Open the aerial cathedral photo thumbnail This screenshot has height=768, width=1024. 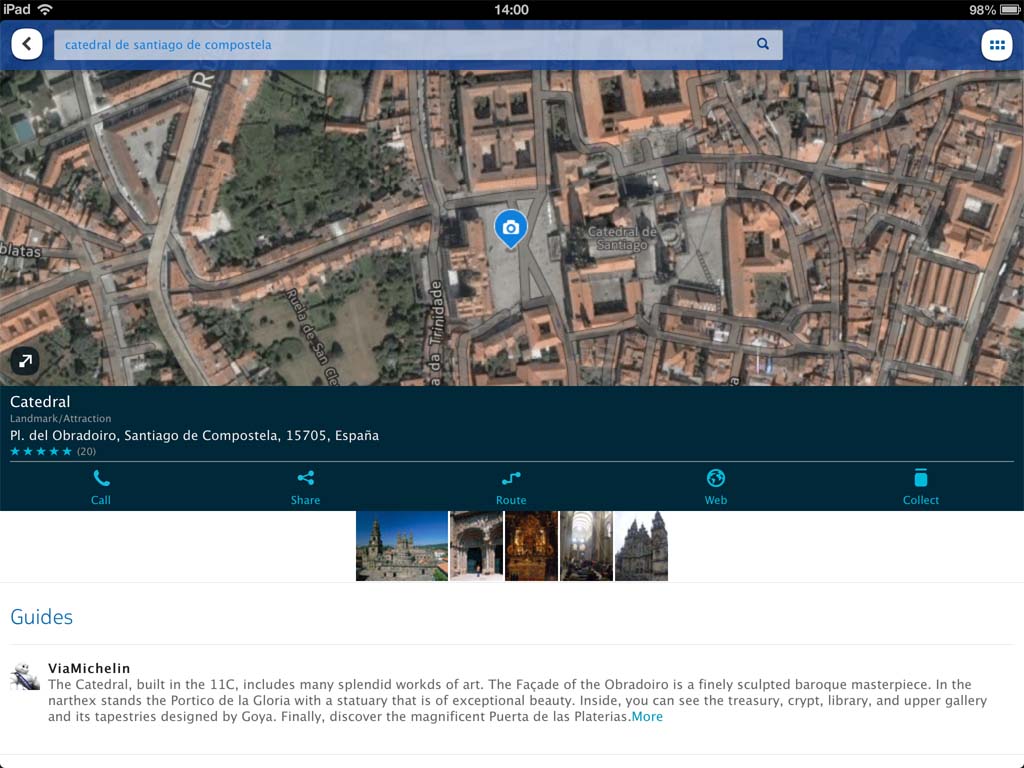pyautogui.click(x=402, y=546)
